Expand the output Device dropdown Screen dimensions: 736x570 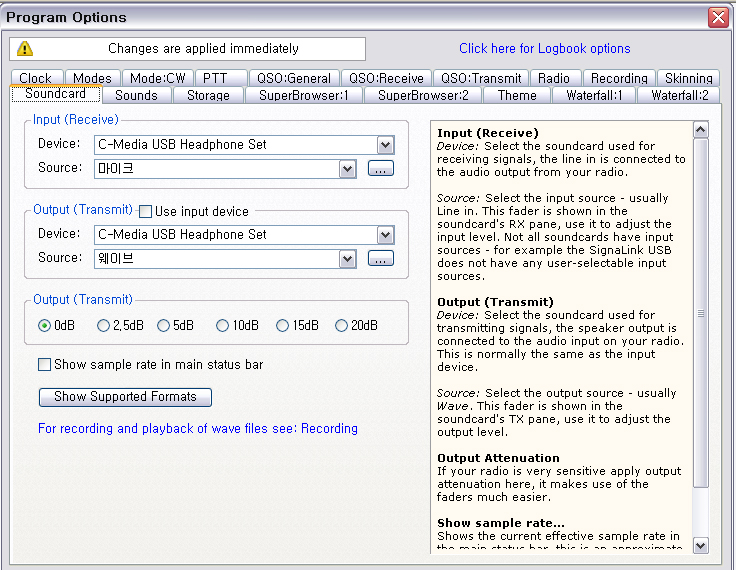(386, 235)
